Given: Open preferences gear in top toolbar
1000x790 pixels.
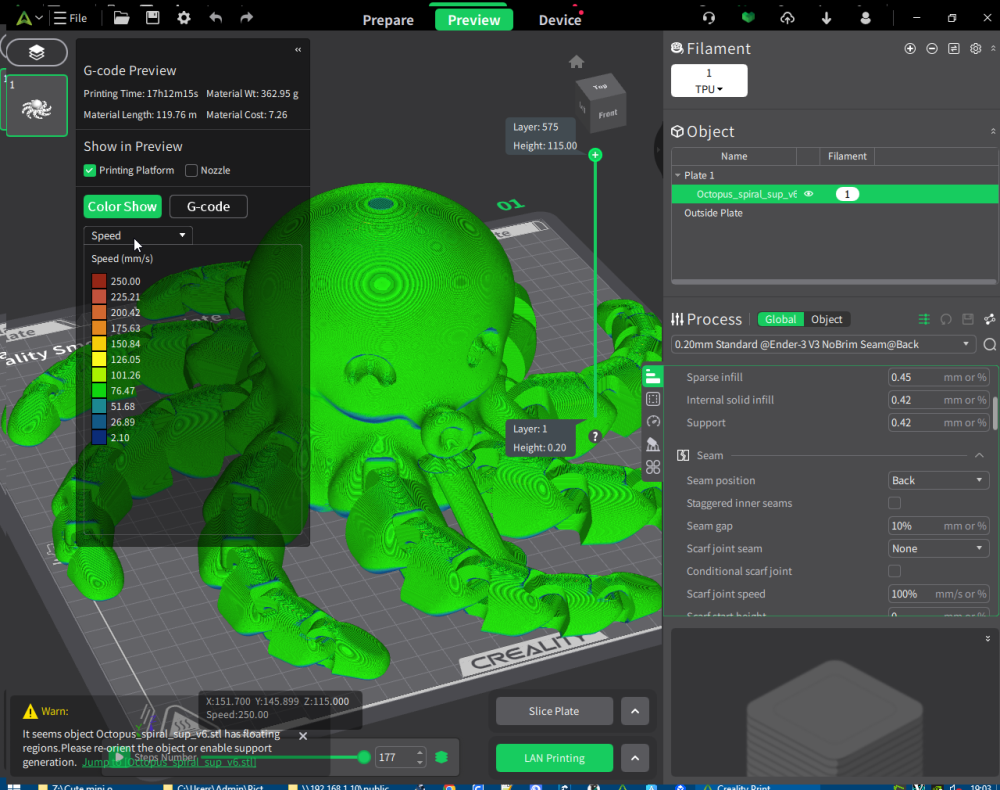Looking at the screenshot, I should click(x=184, y=18).
